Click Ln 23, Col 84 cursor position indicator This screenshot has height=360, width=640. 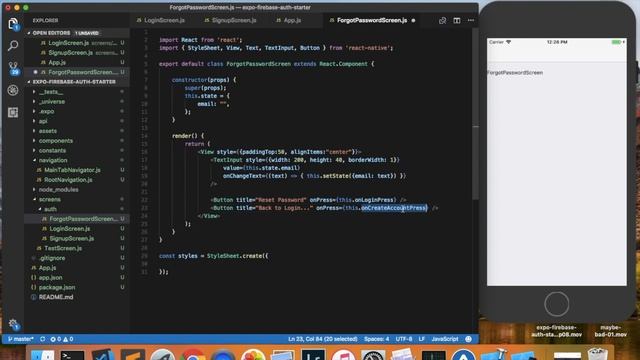click(x=323, y=339)
